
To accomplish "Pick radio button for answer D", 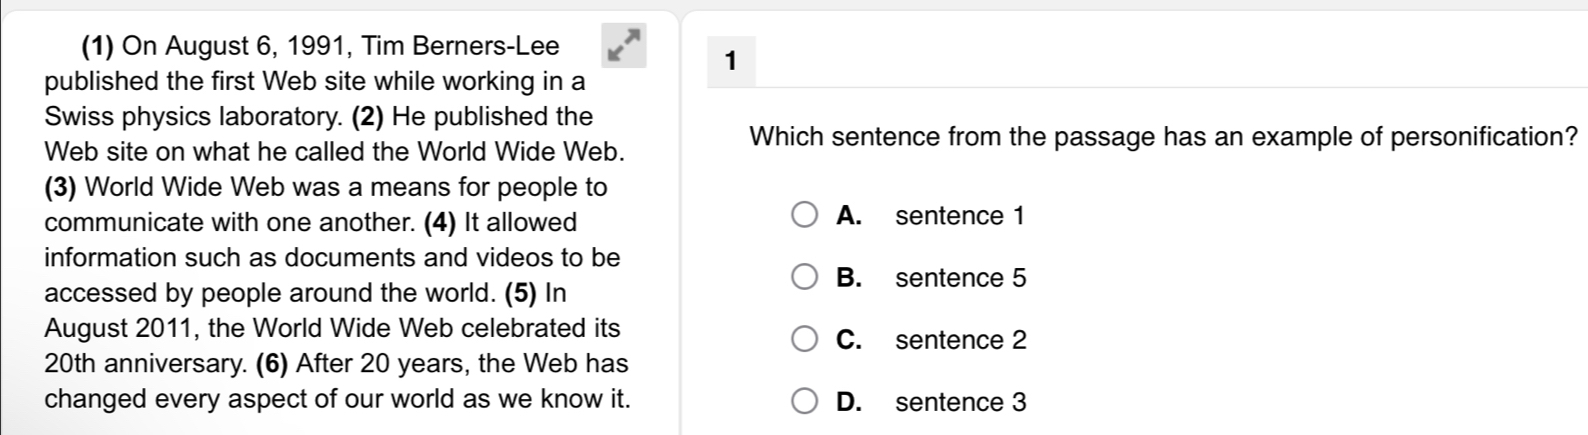I will [805, 402].
